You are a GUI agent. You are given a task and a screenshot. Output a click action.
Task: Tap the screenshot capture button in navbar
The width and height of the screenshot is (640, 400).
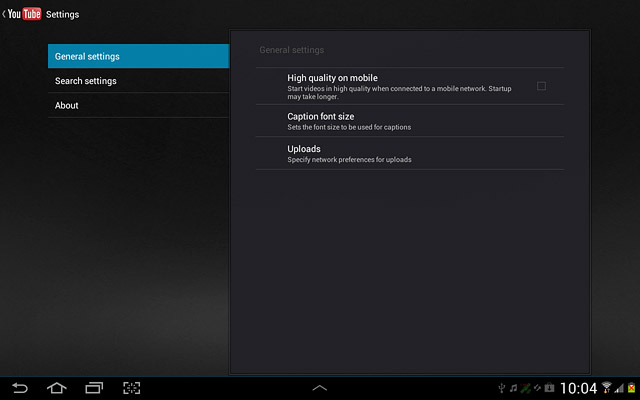(x=131, y=387)
